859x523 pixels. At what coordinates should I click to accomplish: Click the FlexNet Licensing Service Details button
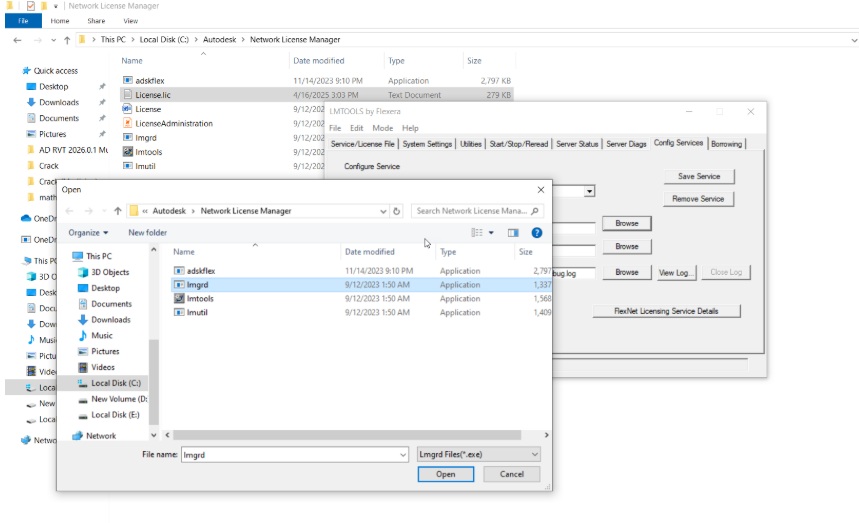point(665,311)
